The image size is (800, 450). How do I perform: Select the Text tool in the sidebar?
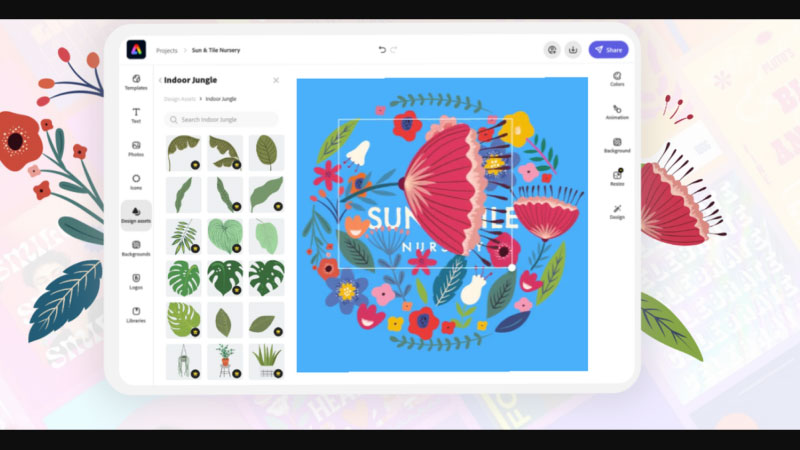tap(136, 115)
